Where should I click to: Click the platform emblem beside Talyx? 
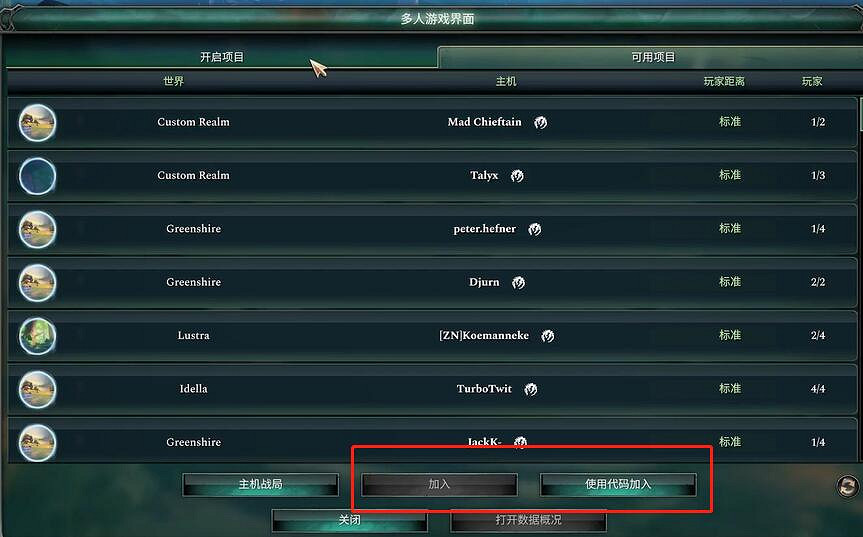[x=517, y=176]
